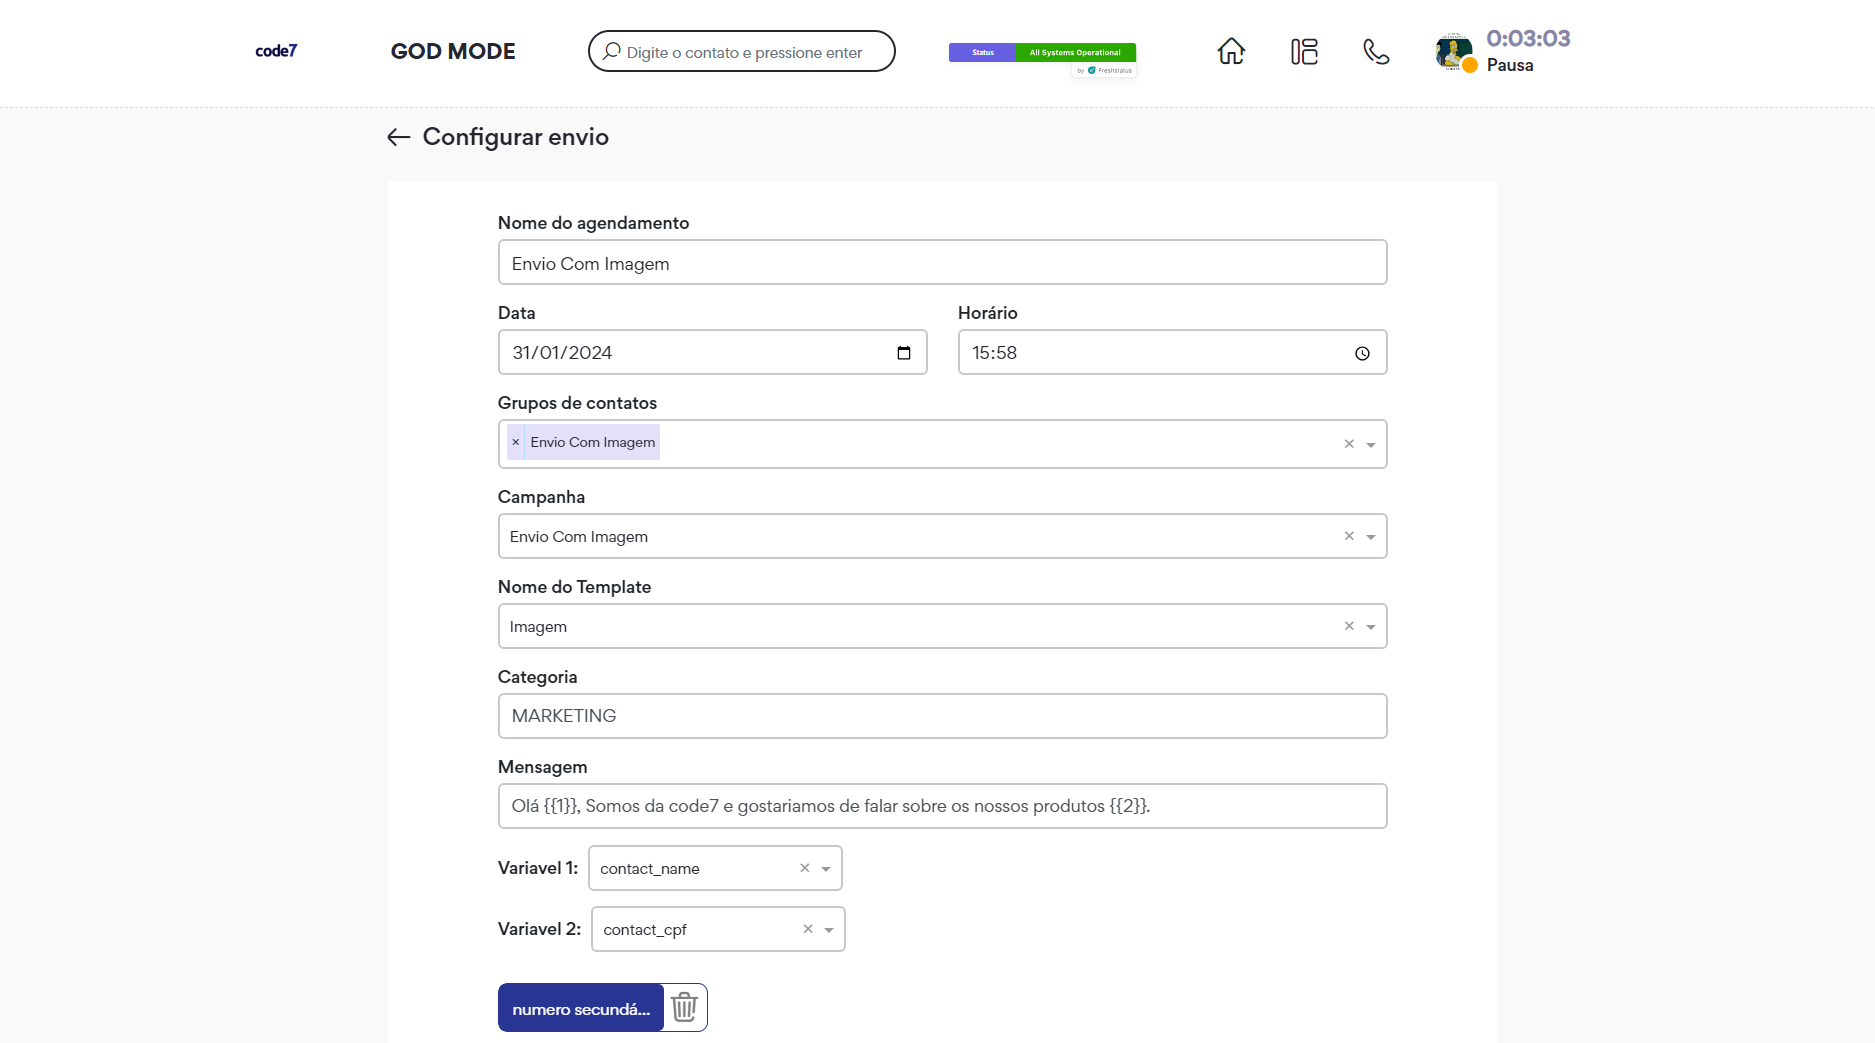Screen dimensions: 1875x1043
Task: Expand the Grupos de contatos dropdown
Action: [x=1371, y=445]
